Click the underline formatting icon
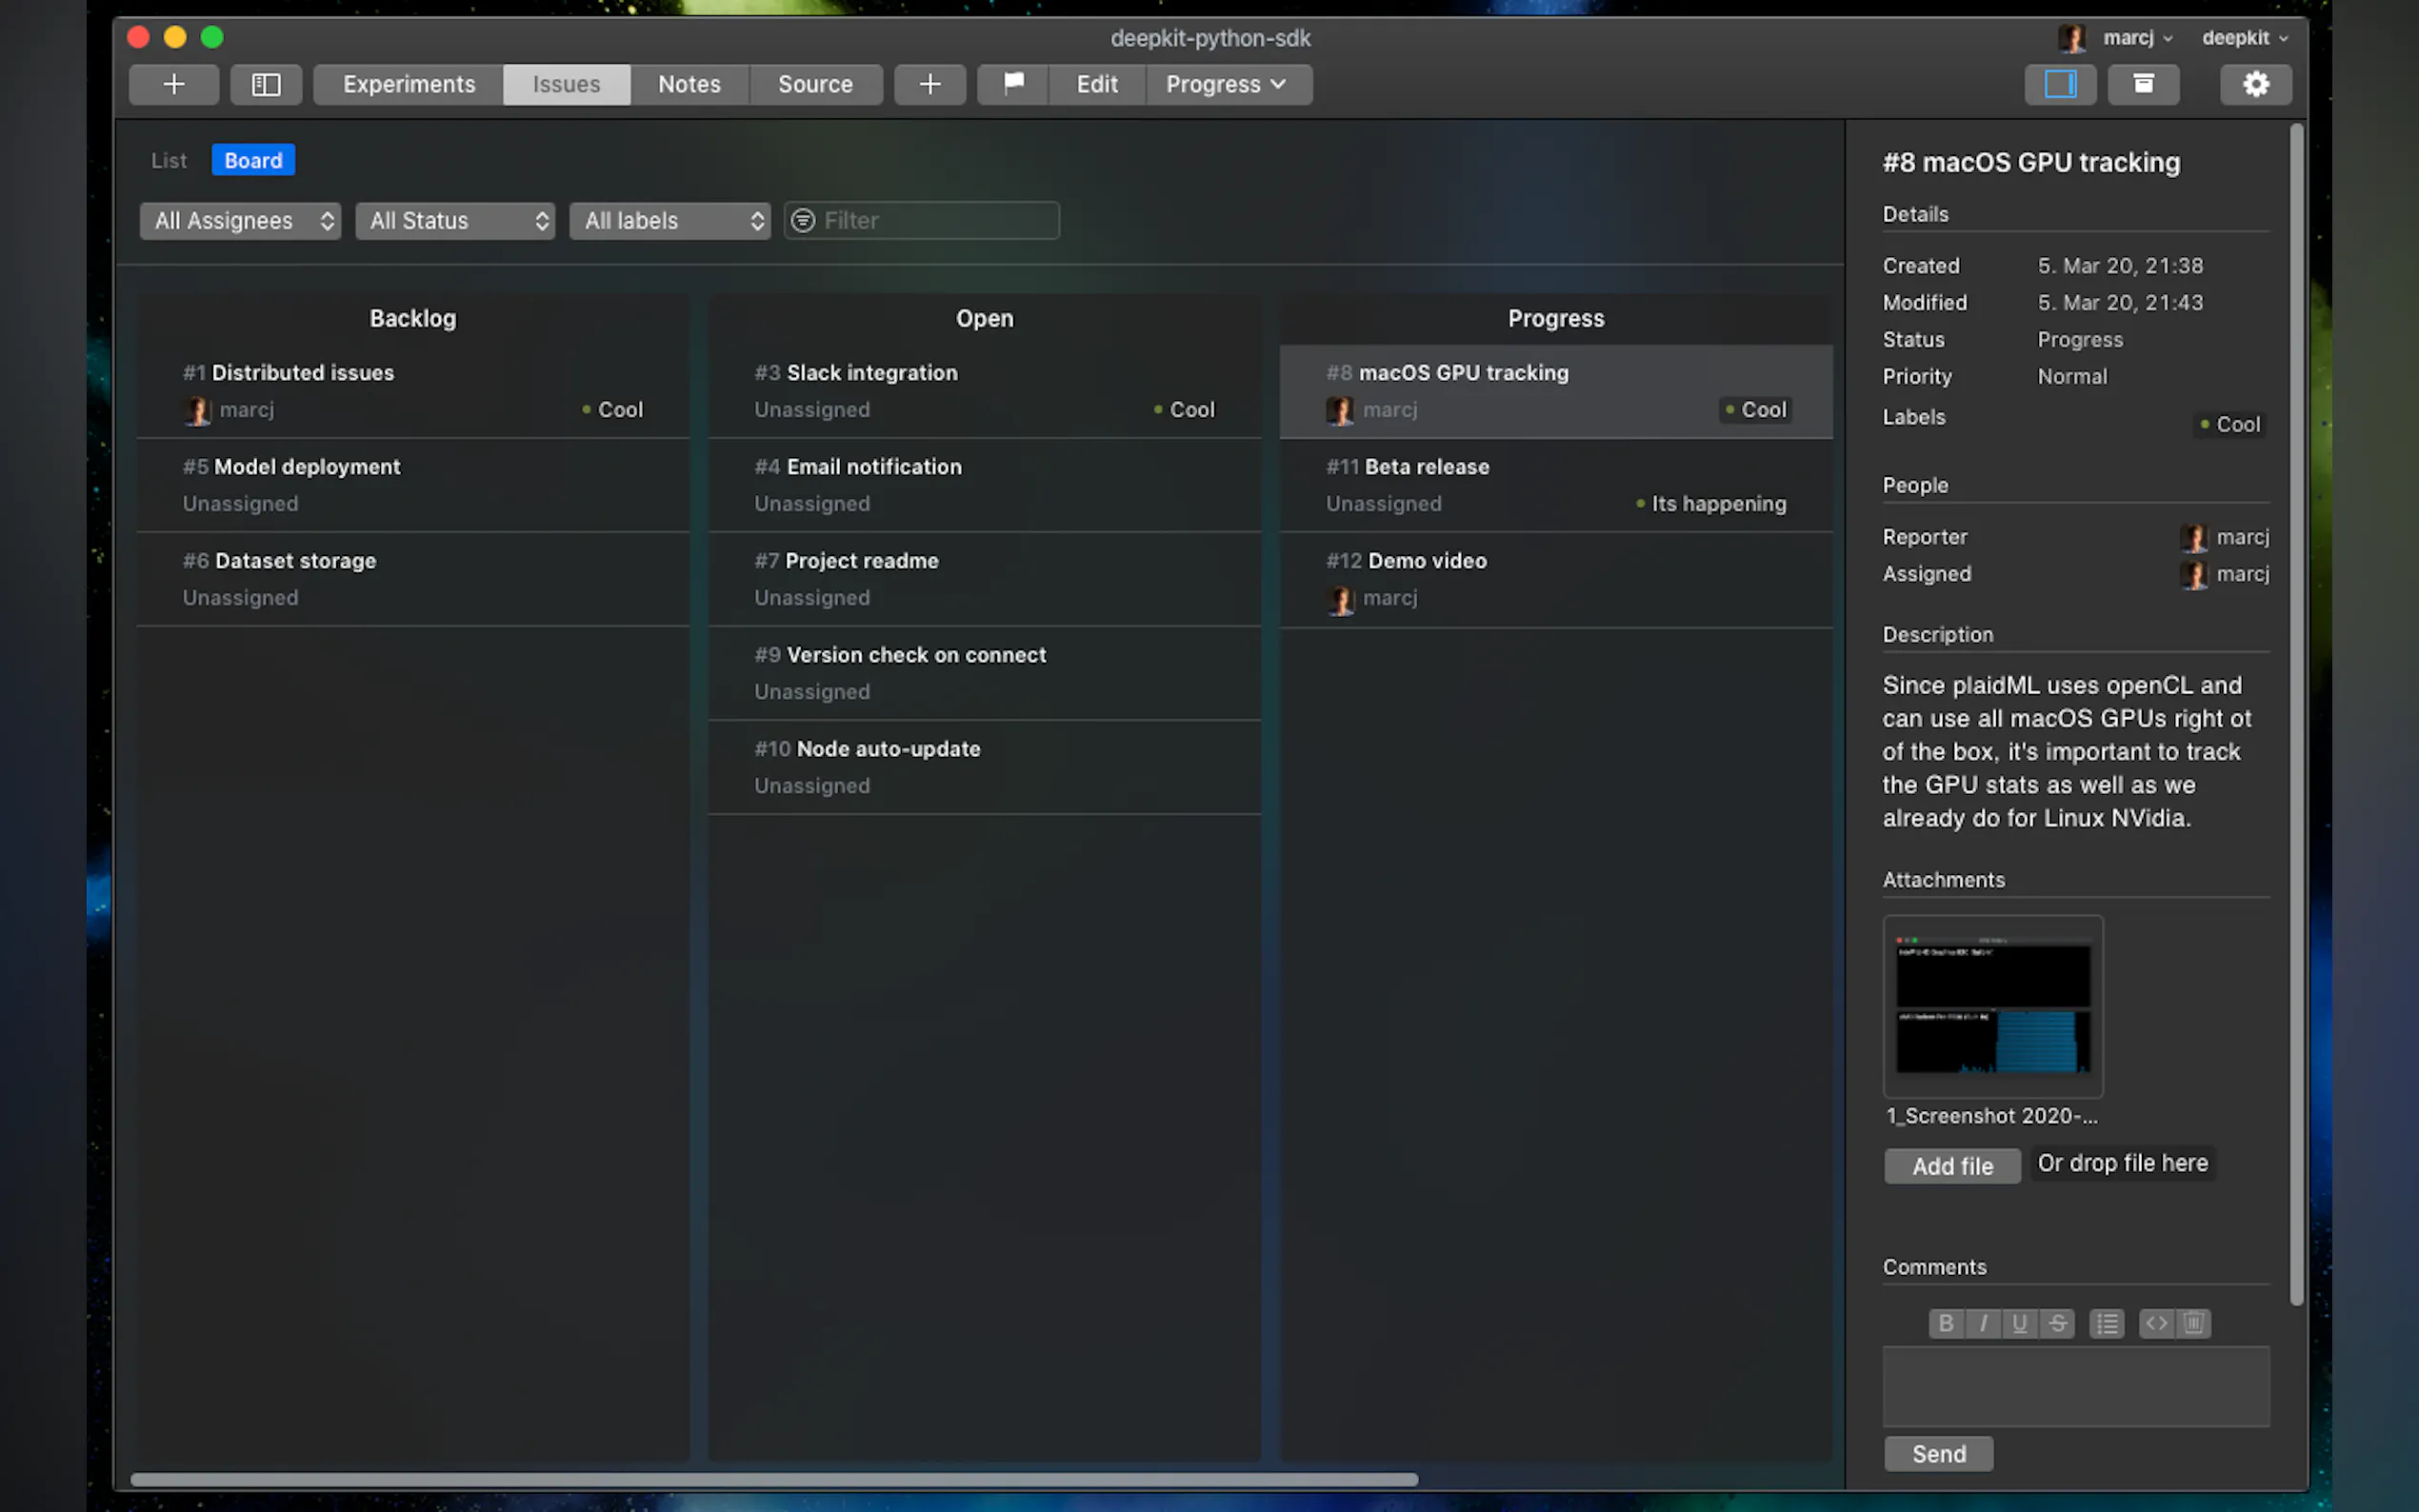 (x=2019, y=1323)
